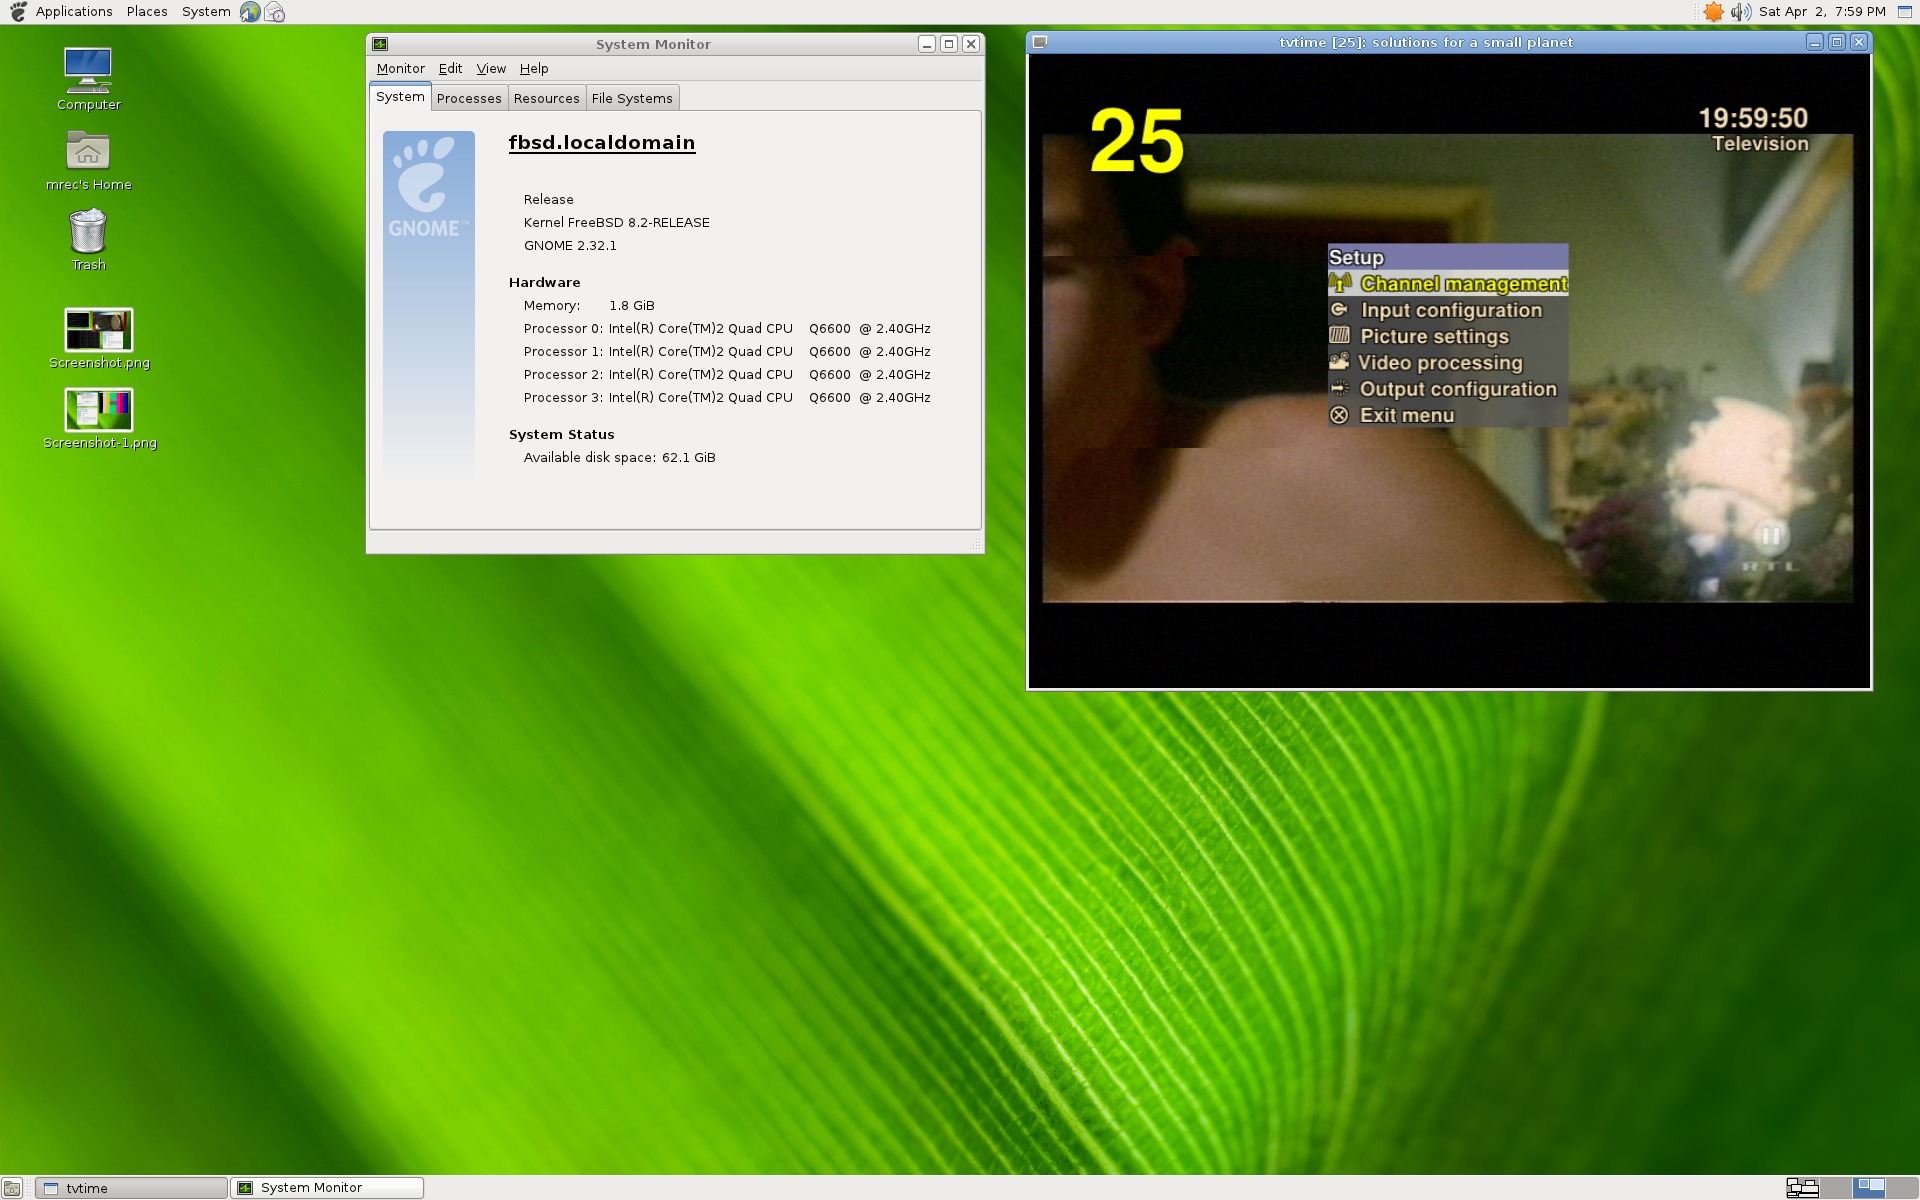Click the yellow channel number 25 overlay
Image resolution: width=1920 pixels, height=1200 pixels.
click(1137, 141)
